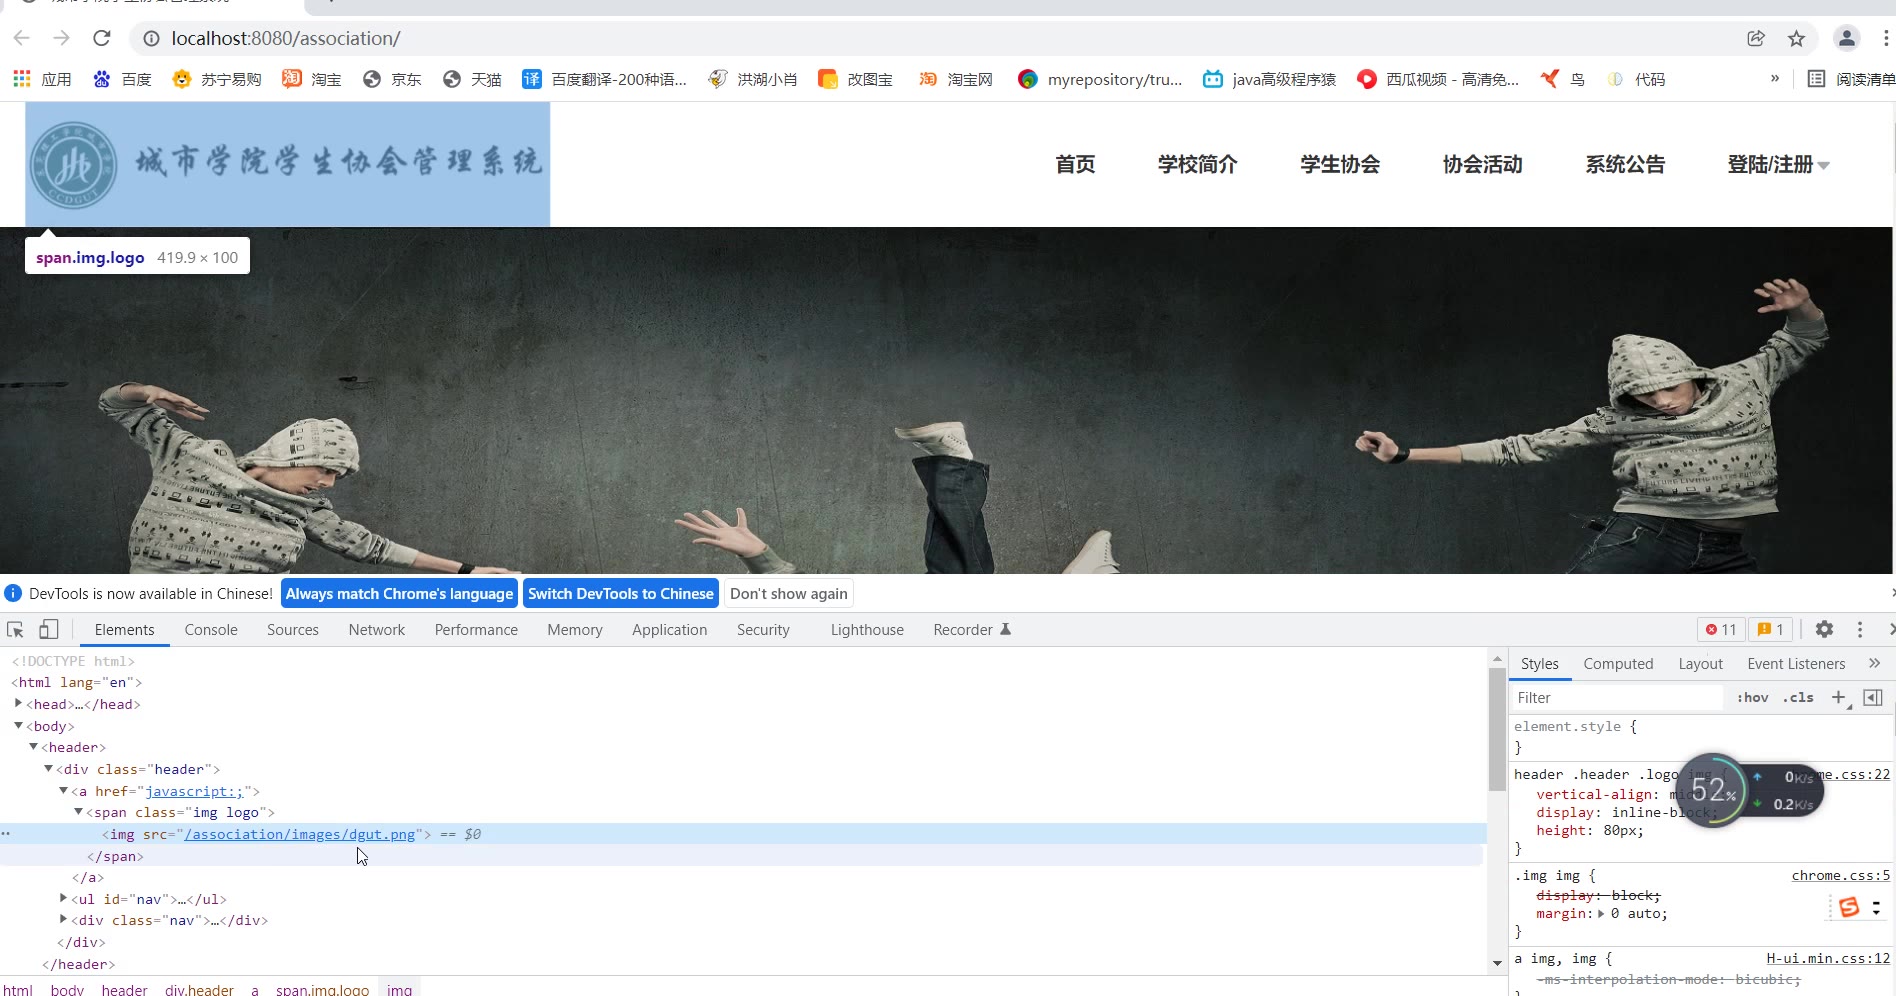Screen dimensions: 1896x996
Task: Expand the ul id nav node
Action: point(64,898)
